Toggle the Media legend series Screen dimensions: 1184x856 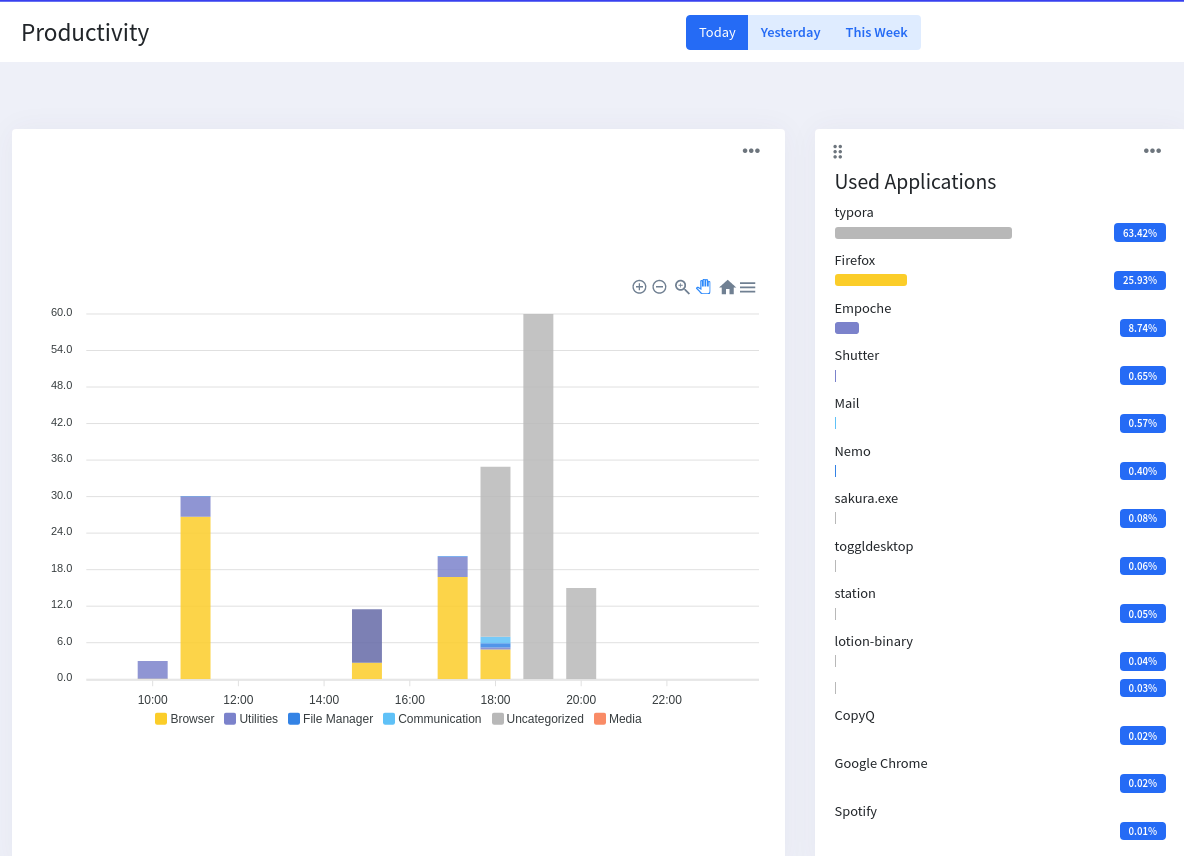pos(618,719)
